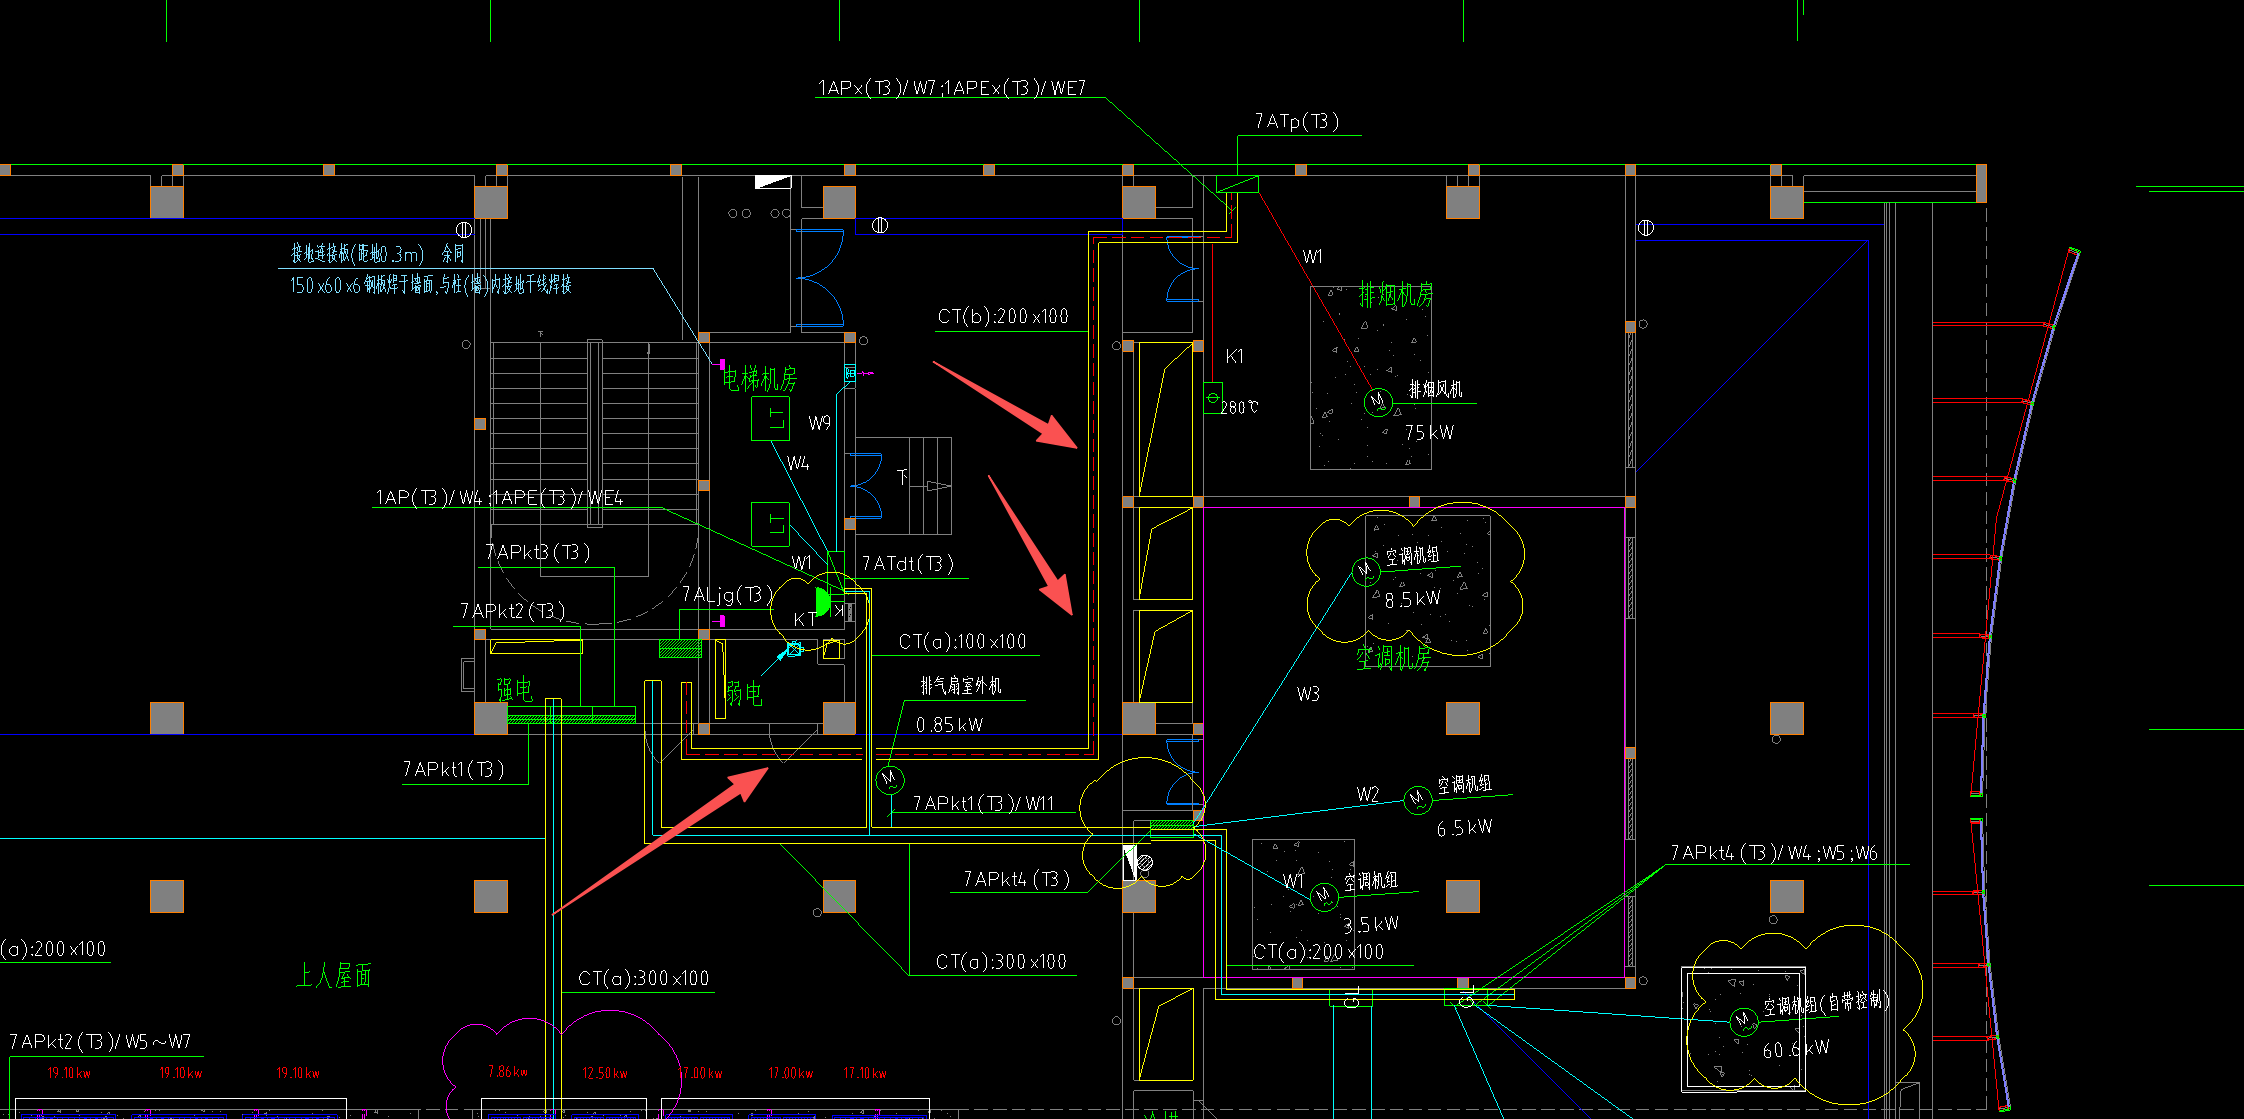Select the 排烟机房 room name text
Screen dimensions: 2244x1119
point(1396,294)
